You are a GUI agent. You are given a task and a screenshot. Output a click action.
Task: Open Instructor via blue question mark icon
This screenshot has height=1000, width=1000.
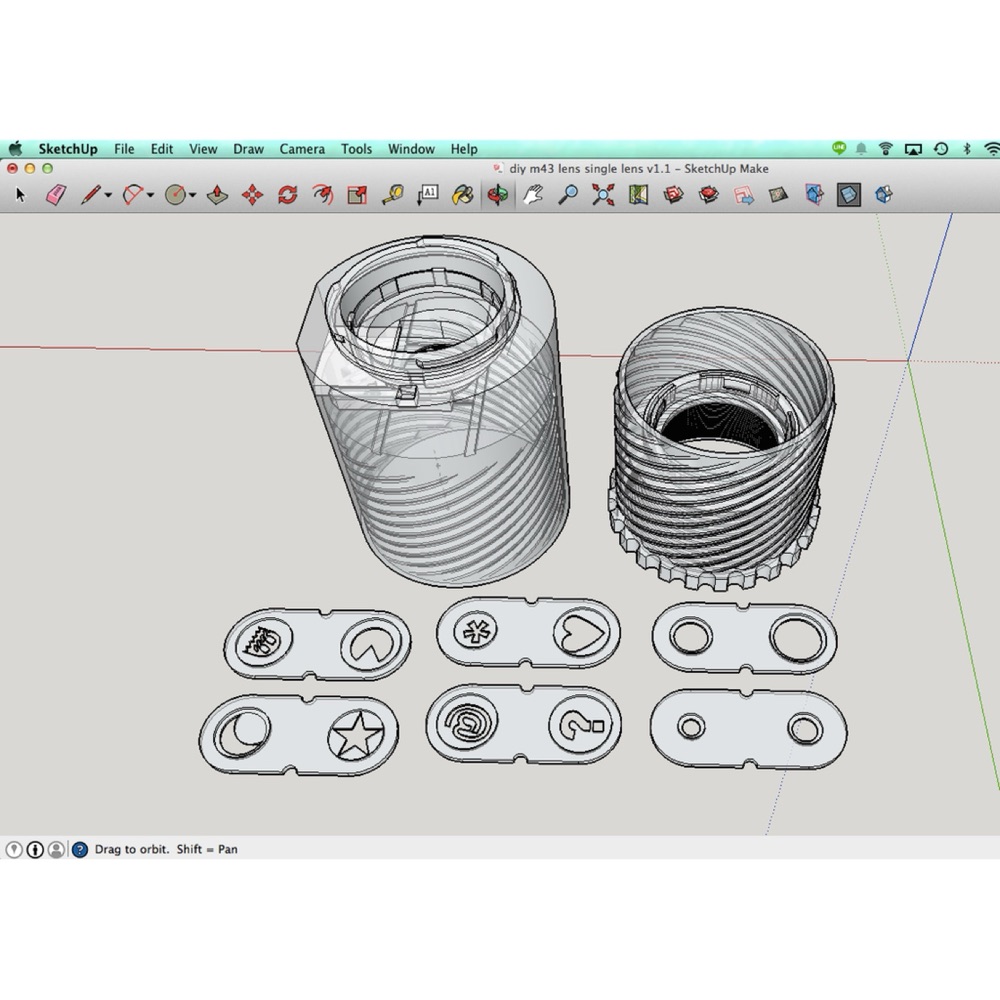pos(80,849)
